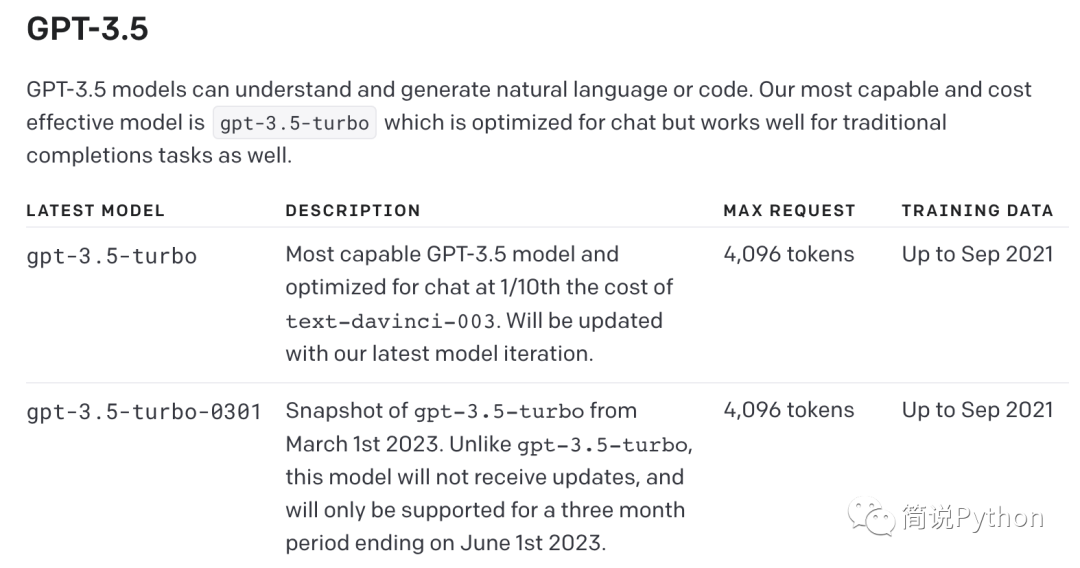This screenshot has height=568, width=1080.
Task: Click the TRAINING DATA column header
Action: [x=977, y=211]
